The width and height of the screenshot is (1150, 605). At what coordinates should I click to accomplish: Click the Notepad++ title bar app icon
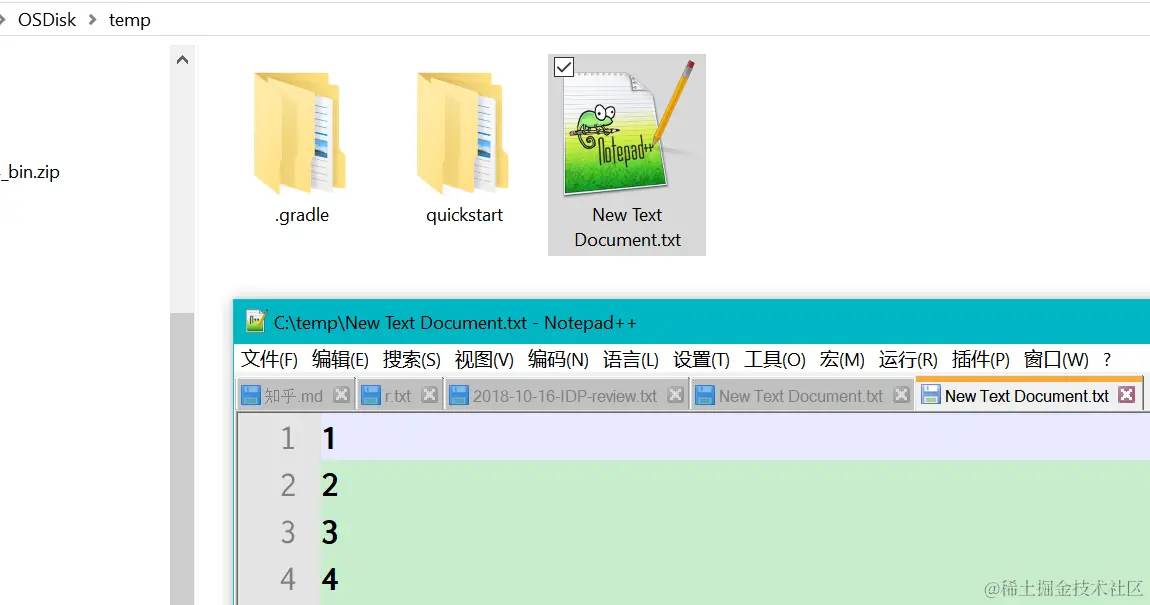(x=256, y=321)
